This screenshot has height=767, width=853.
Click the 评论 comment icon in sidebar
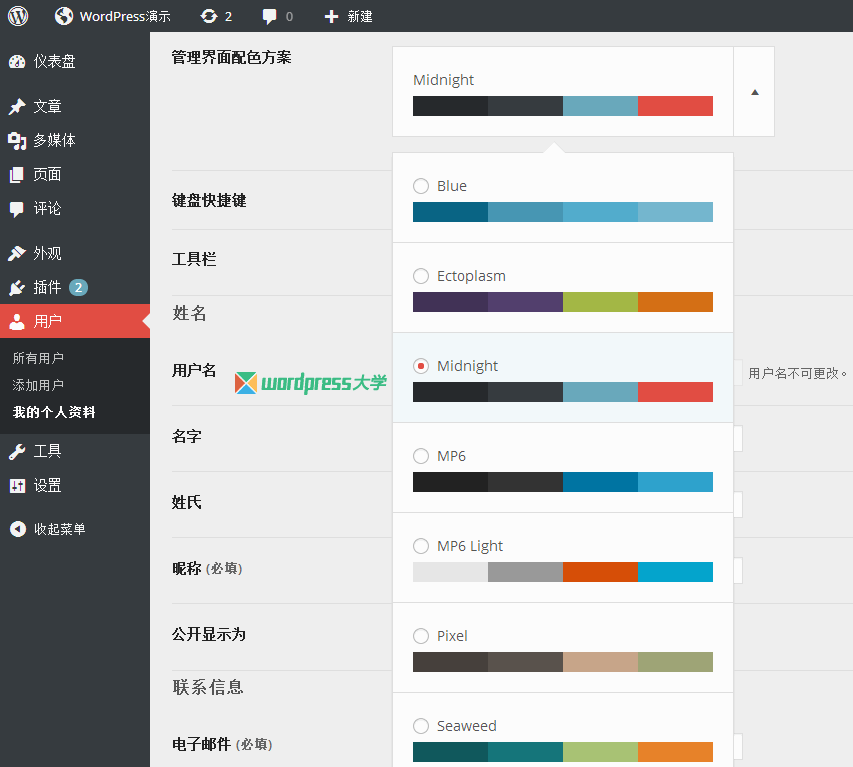17,209
